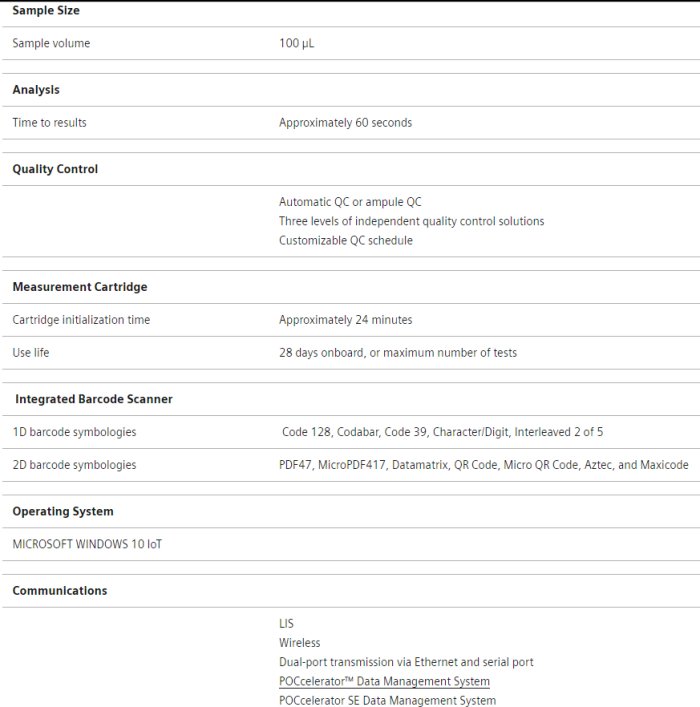Click the 'MICROSOFT WINDOWS 10 IoT' text
This screenshot has width=700, height=707.
click(87, 544)
